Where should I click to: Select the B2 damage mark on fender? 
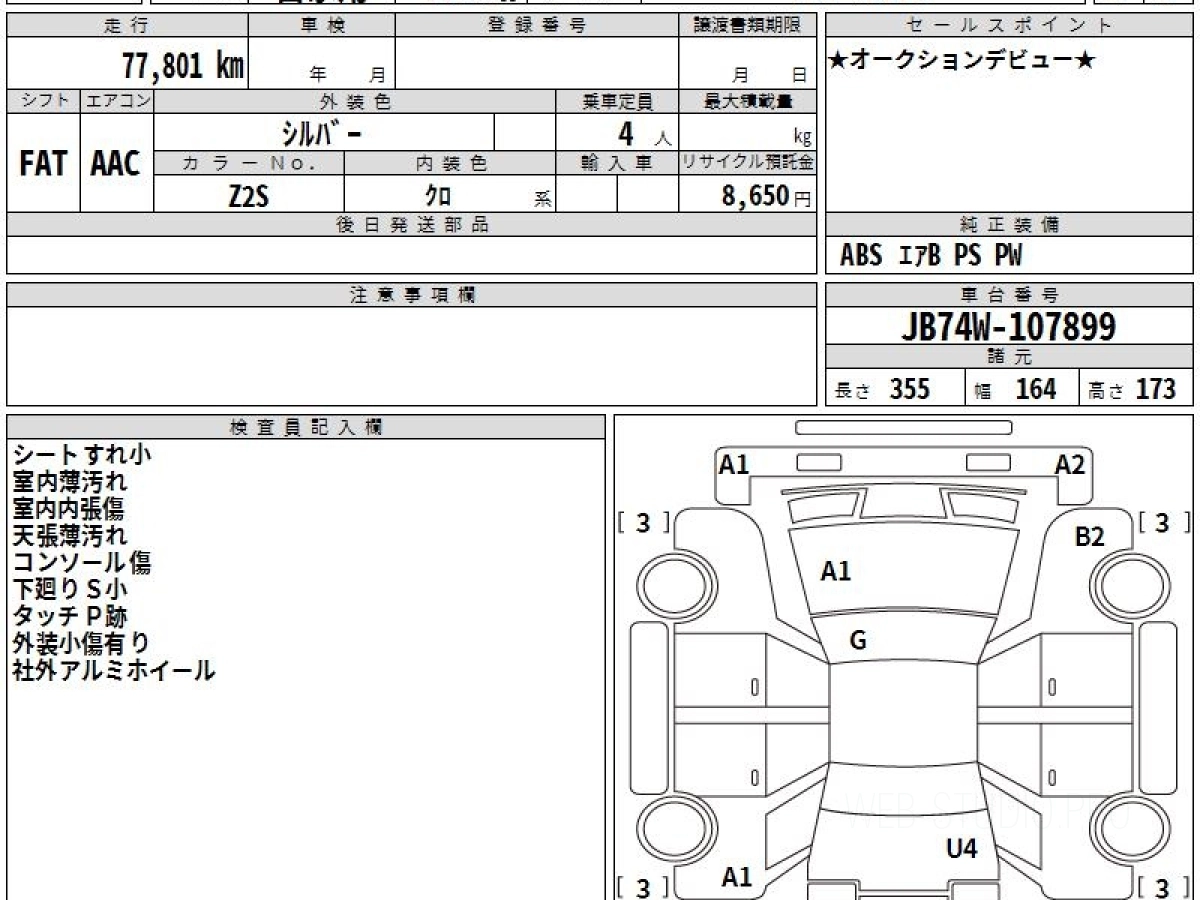(1090, 537)
